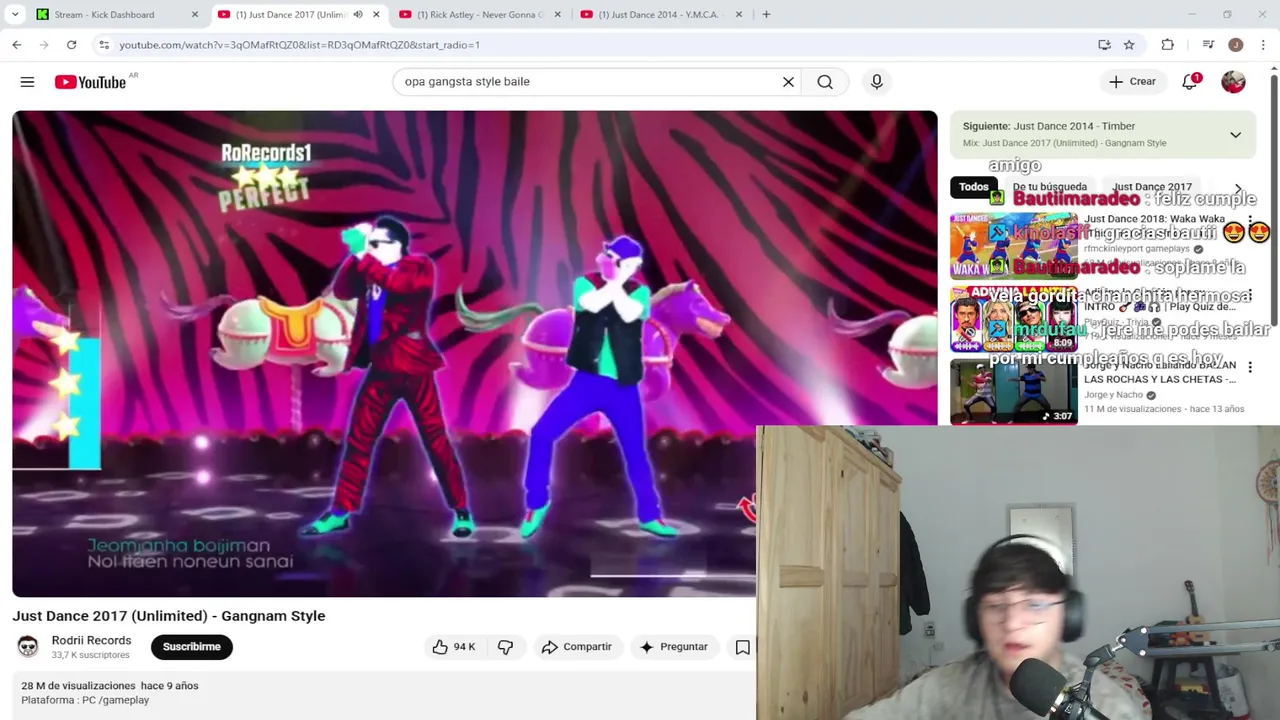This screenshot has width=1280, height=720.
Task: Click the Suscribirme button
Action: click(192, 647)
